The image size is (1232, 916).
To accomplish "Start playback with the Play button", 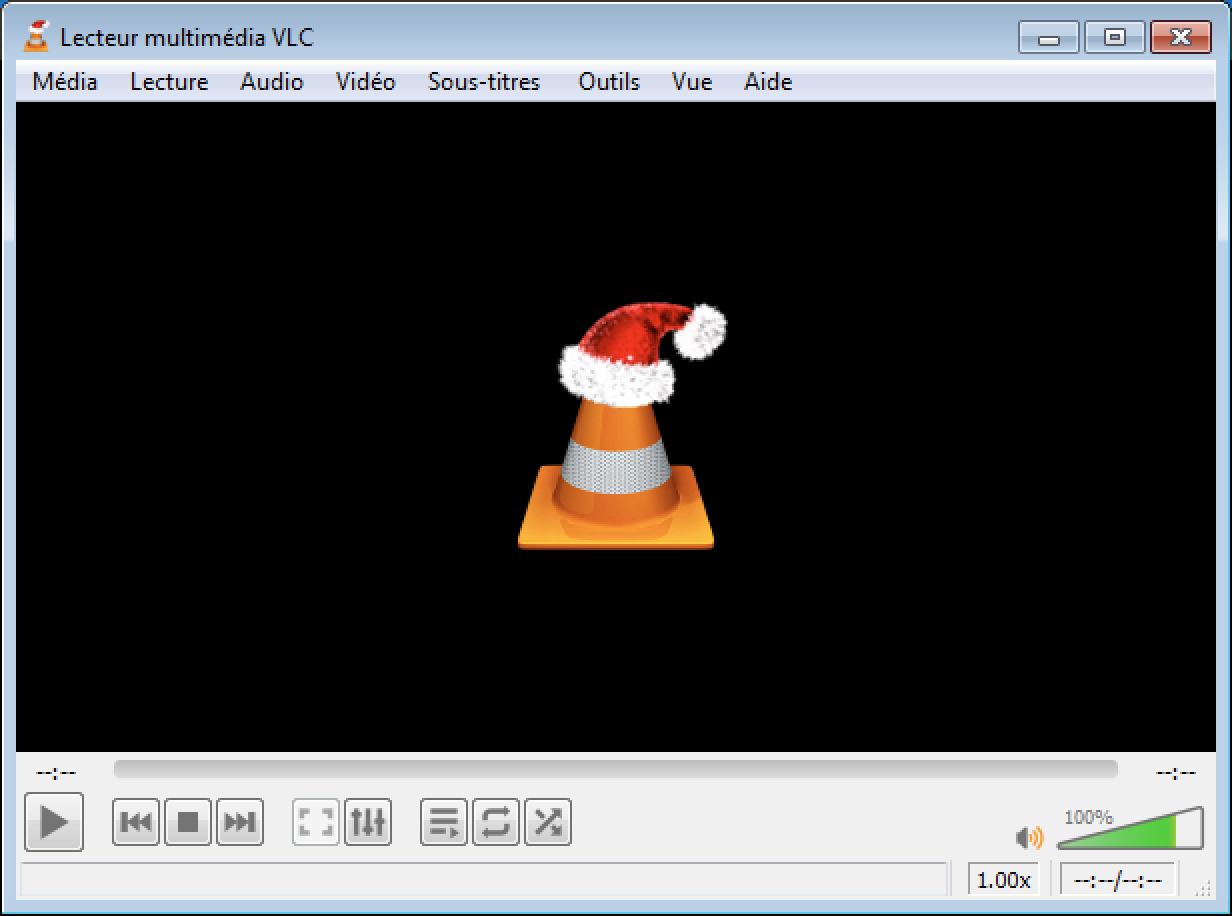I will pos(54,822).
